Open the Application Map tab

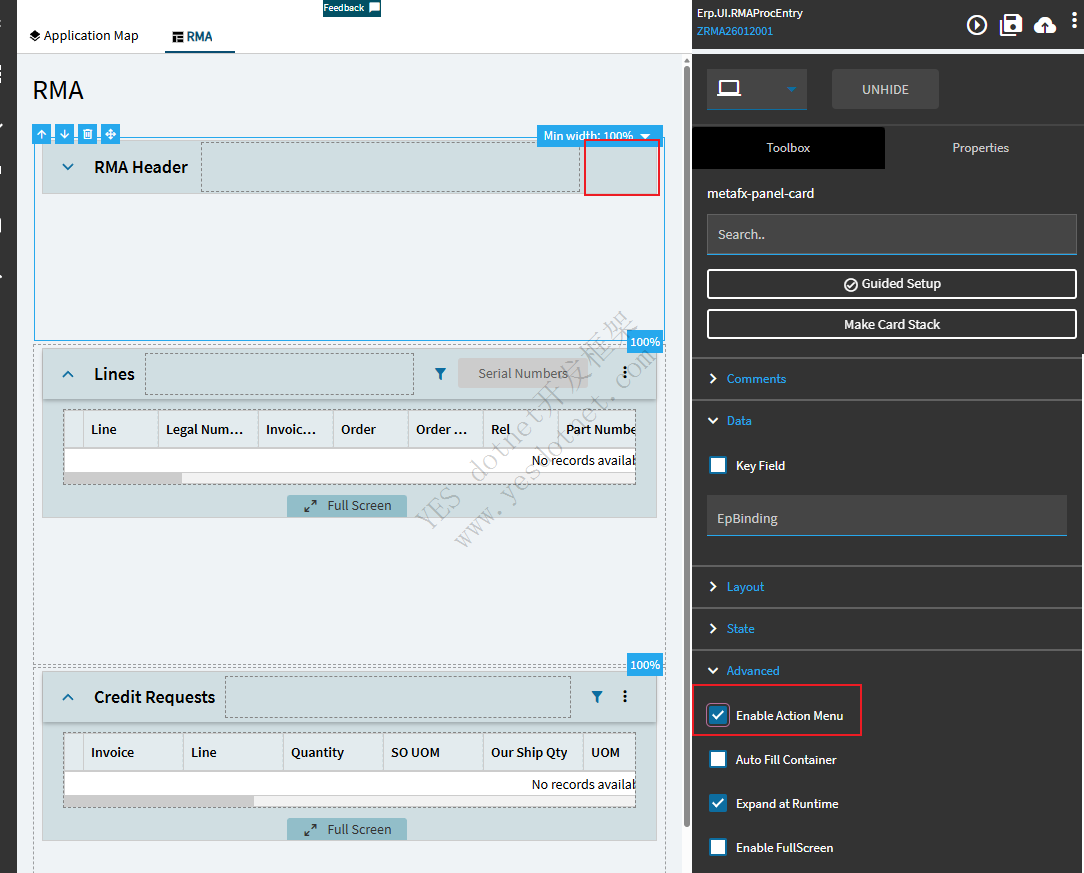(x=84, y=36)
